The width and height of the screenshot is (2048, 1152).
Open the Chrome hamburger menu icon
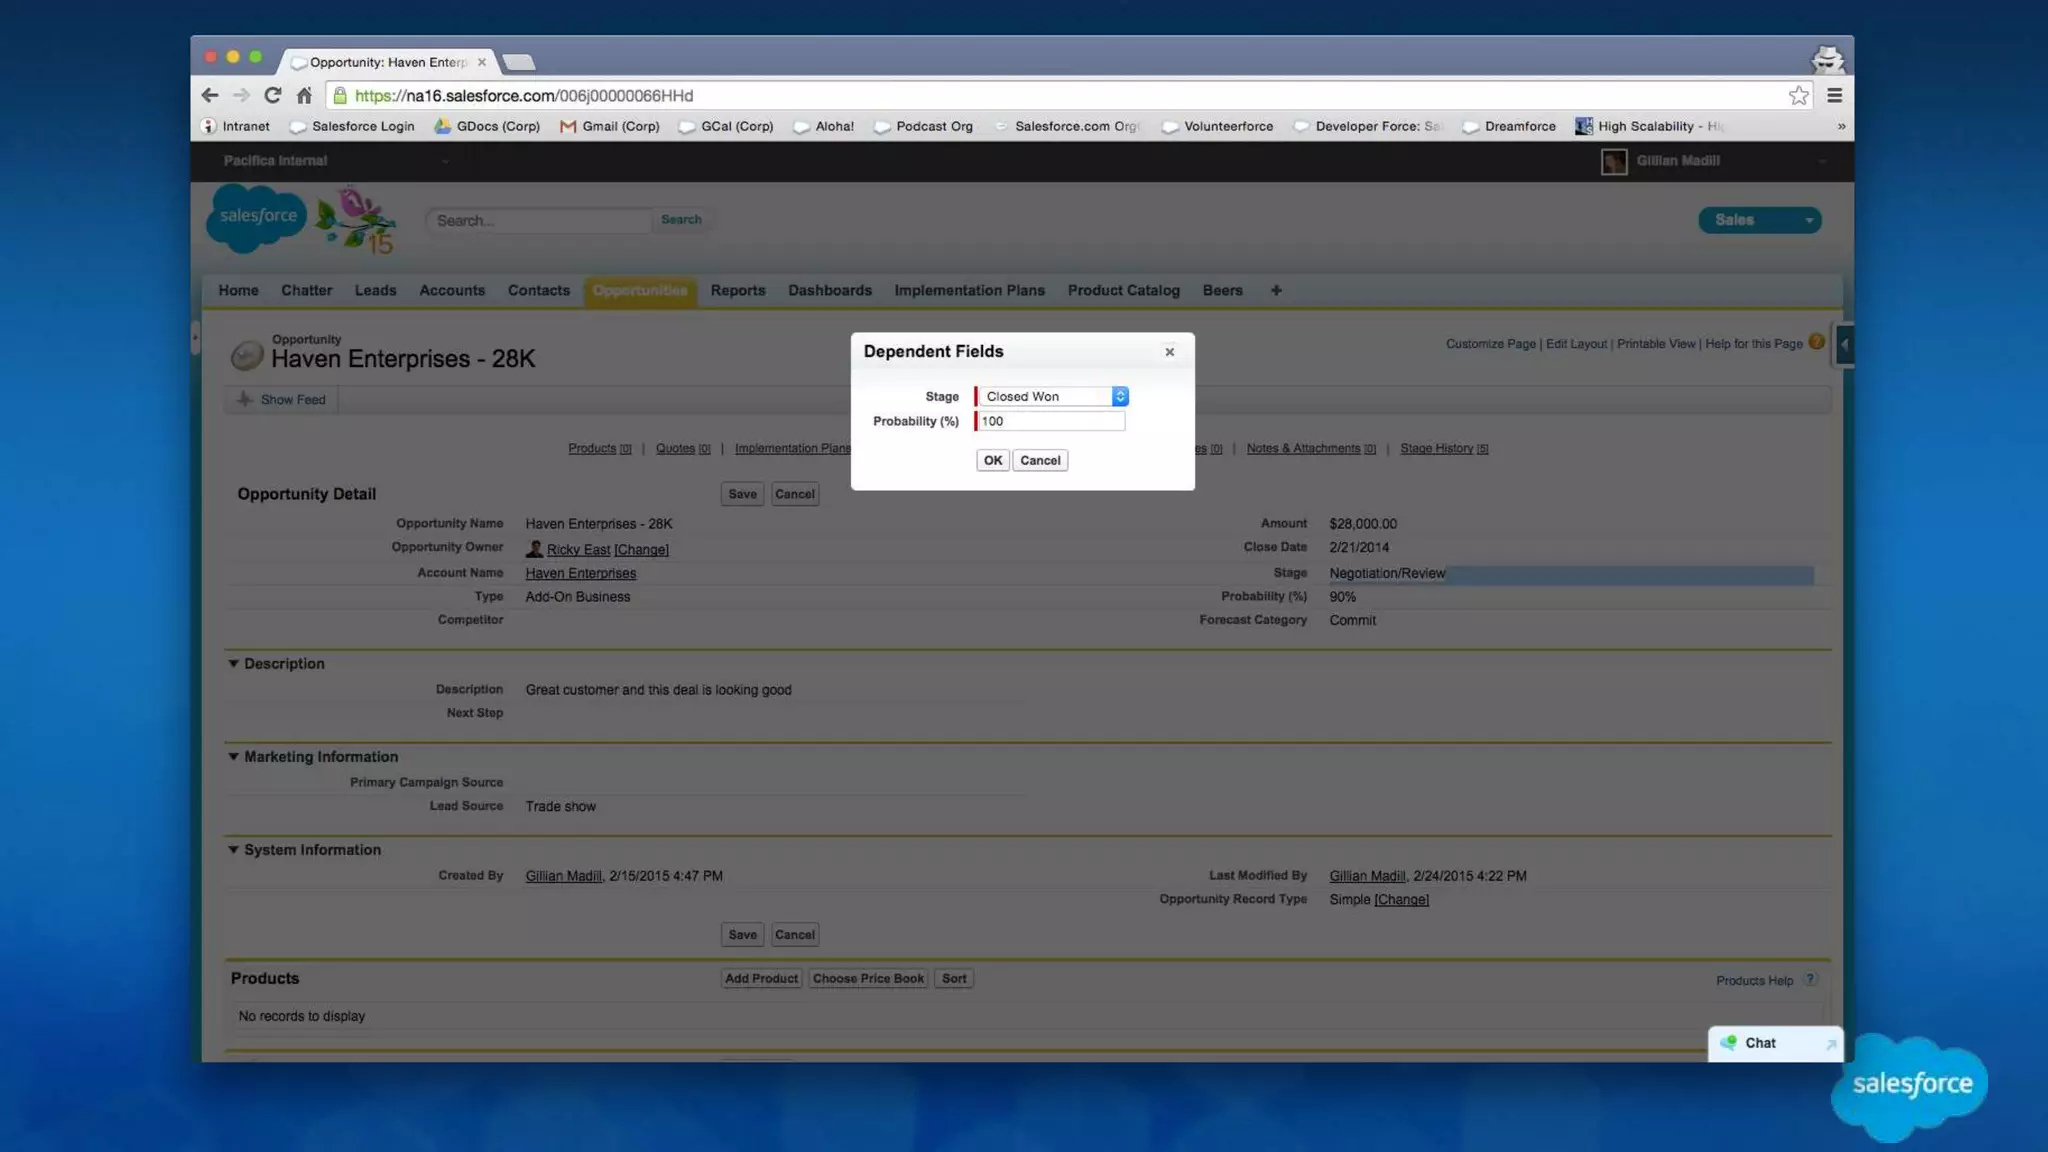[x=1834, y=95]
